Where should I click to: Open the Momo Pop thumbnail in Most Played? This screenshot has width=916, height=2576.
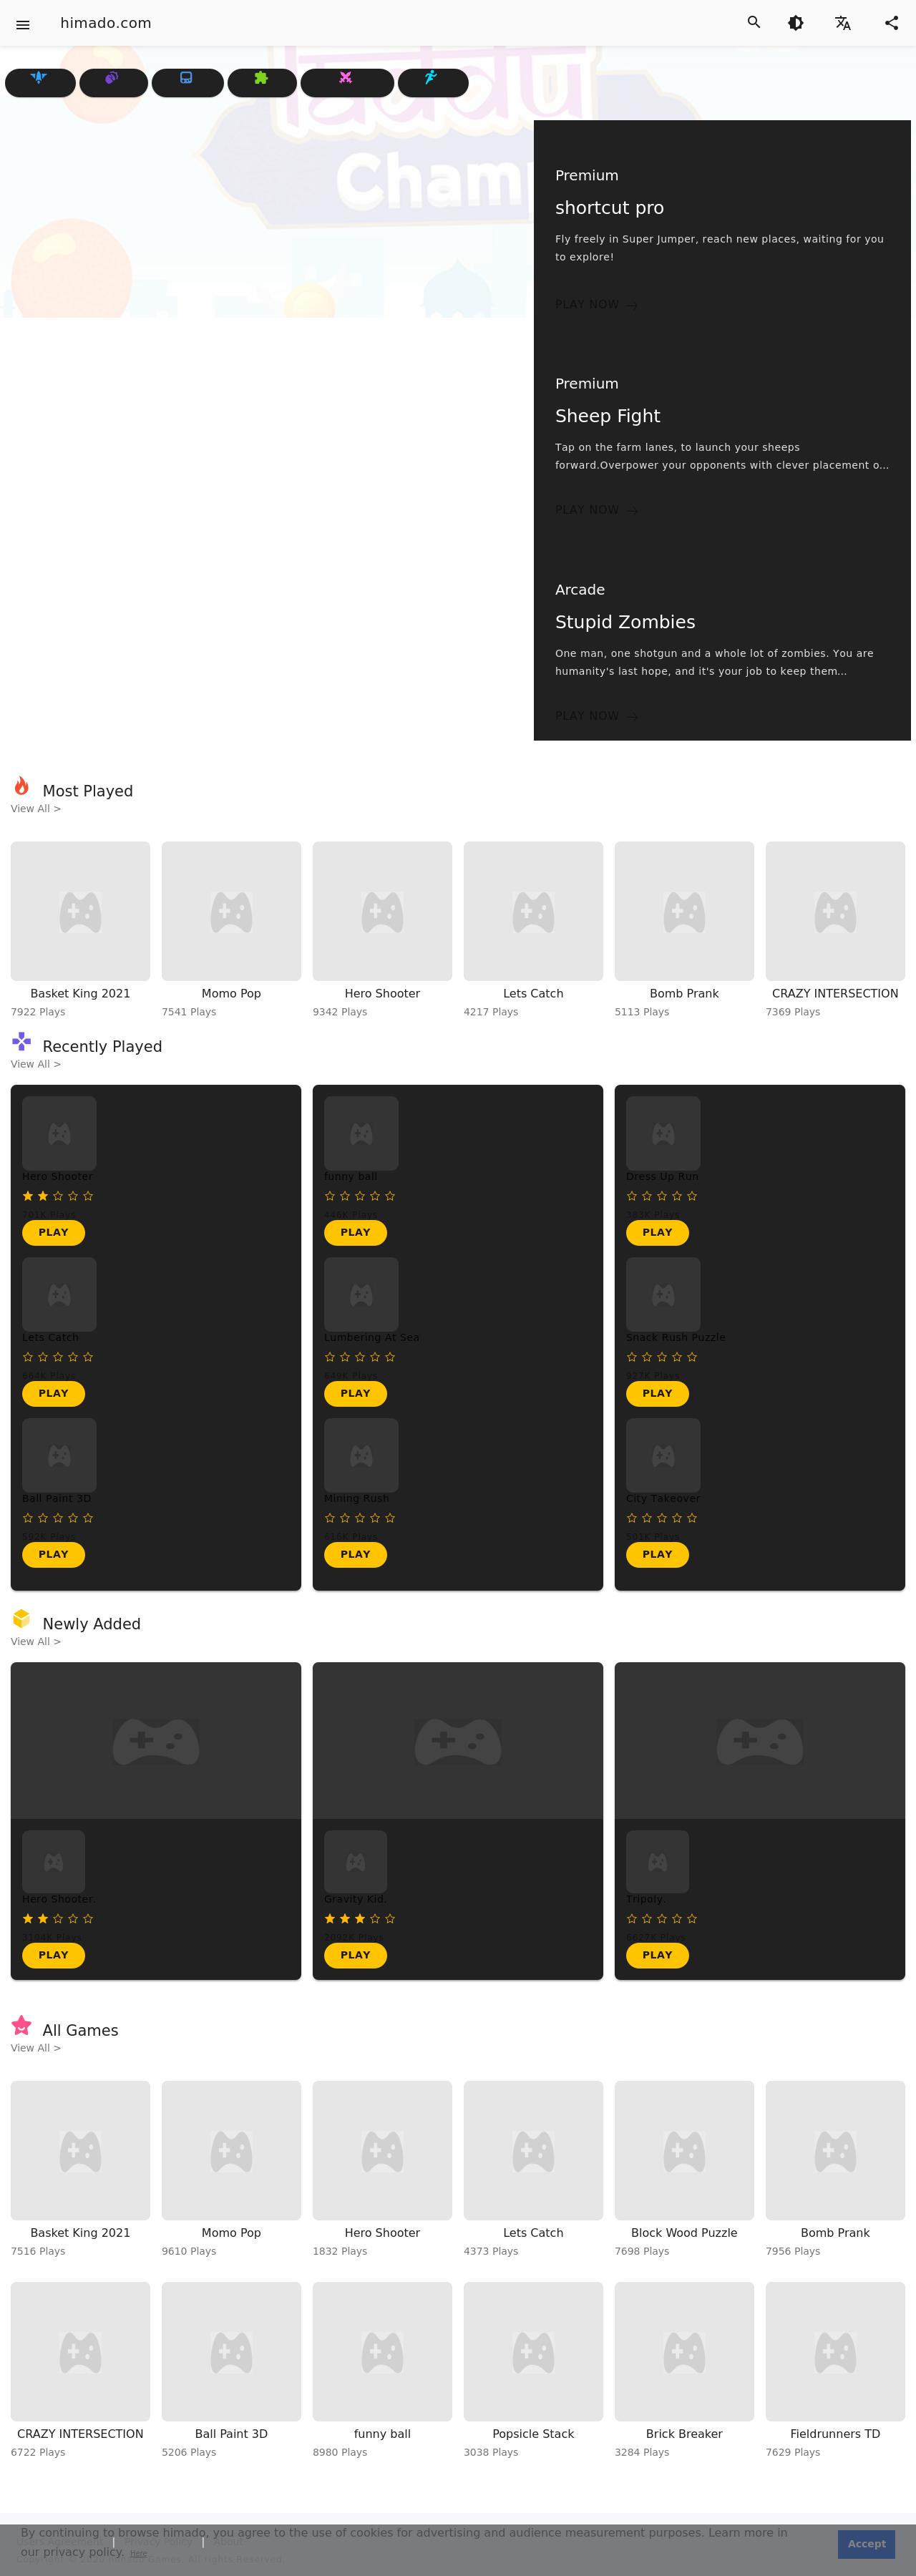click(231, 911)
